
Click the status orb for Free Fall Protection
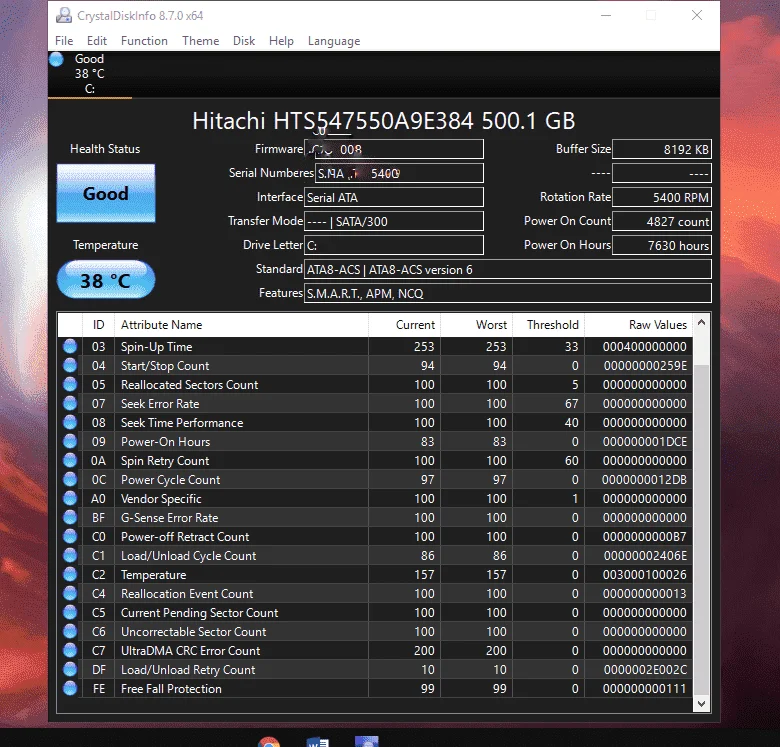(x=70, y=688)
